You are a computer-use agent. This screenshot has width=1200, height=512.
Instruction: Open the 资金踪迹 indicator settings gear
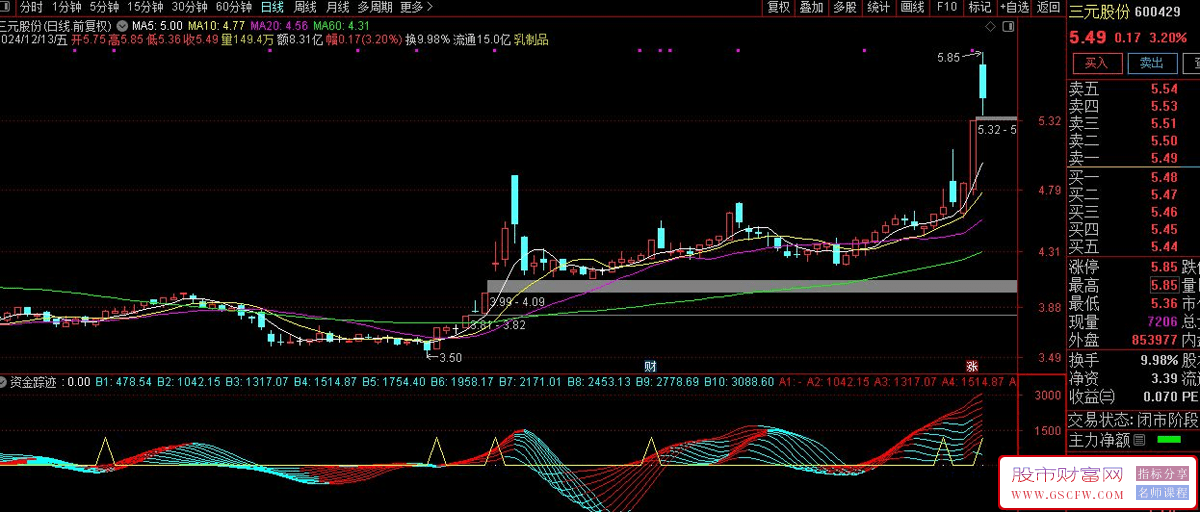click(x=4, y=382)
